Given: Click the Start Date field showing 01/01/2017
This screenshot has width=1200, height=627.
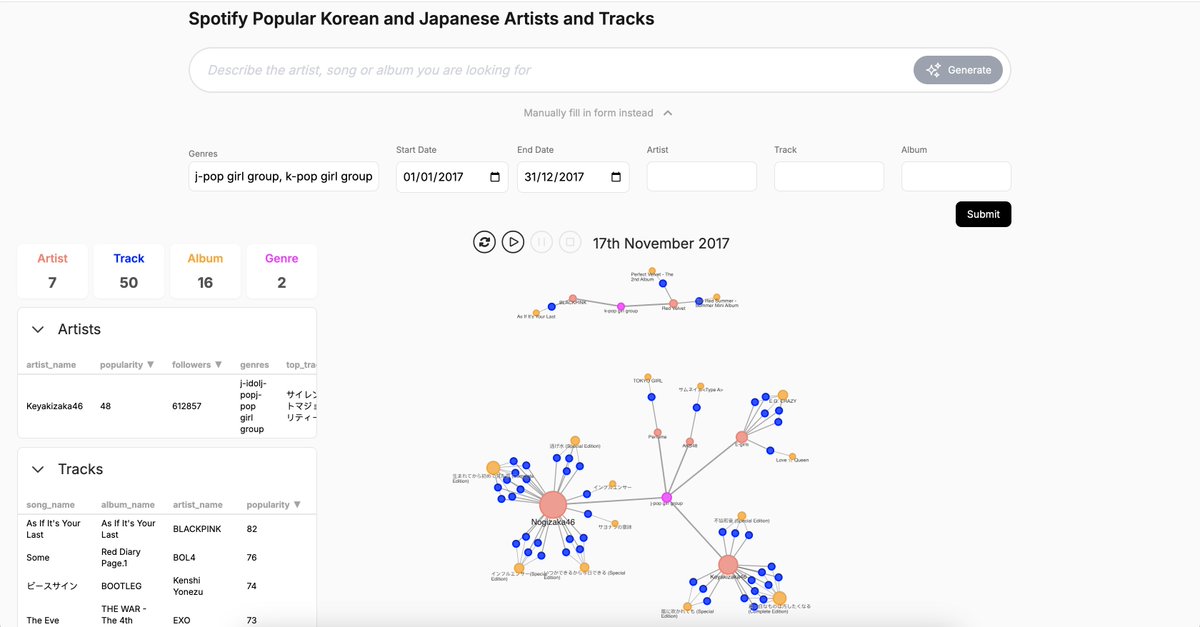Looking at the screenshot, I should point(452,176).
